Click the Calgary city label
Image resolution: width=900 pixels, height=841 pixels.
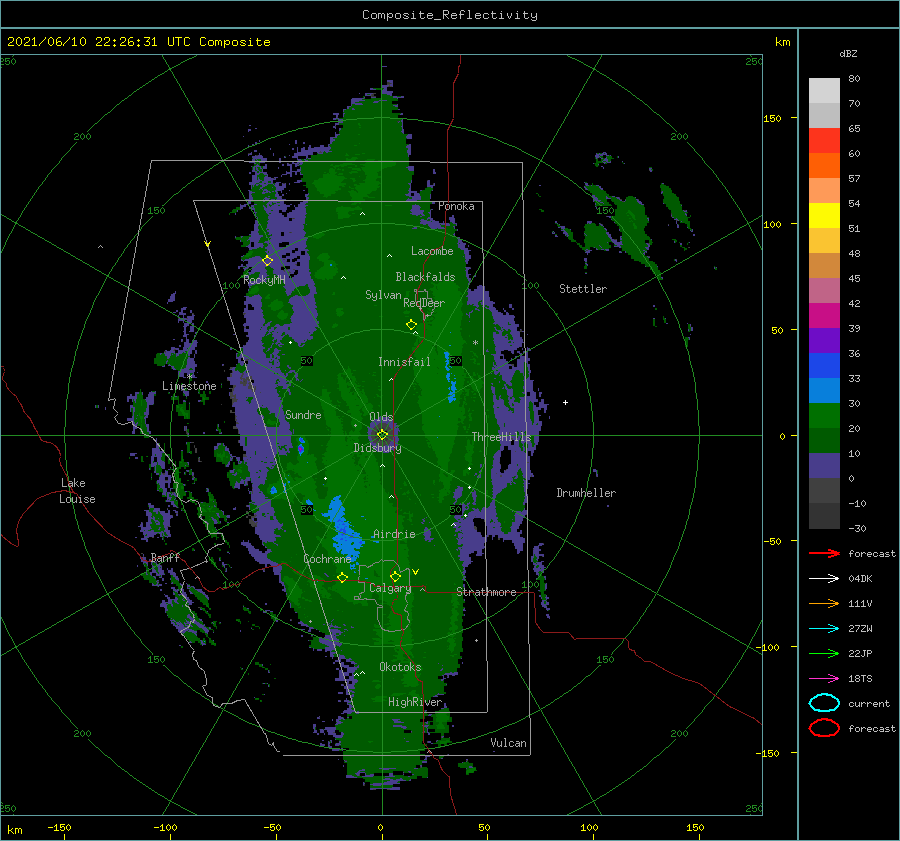coord(390,588)
